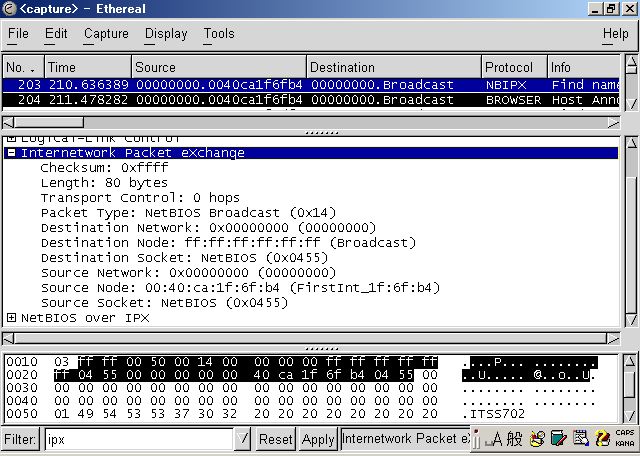Click the packet list horizontal scrollbar thumb
This screenshot has width=640, height=456.
point(49,122)
